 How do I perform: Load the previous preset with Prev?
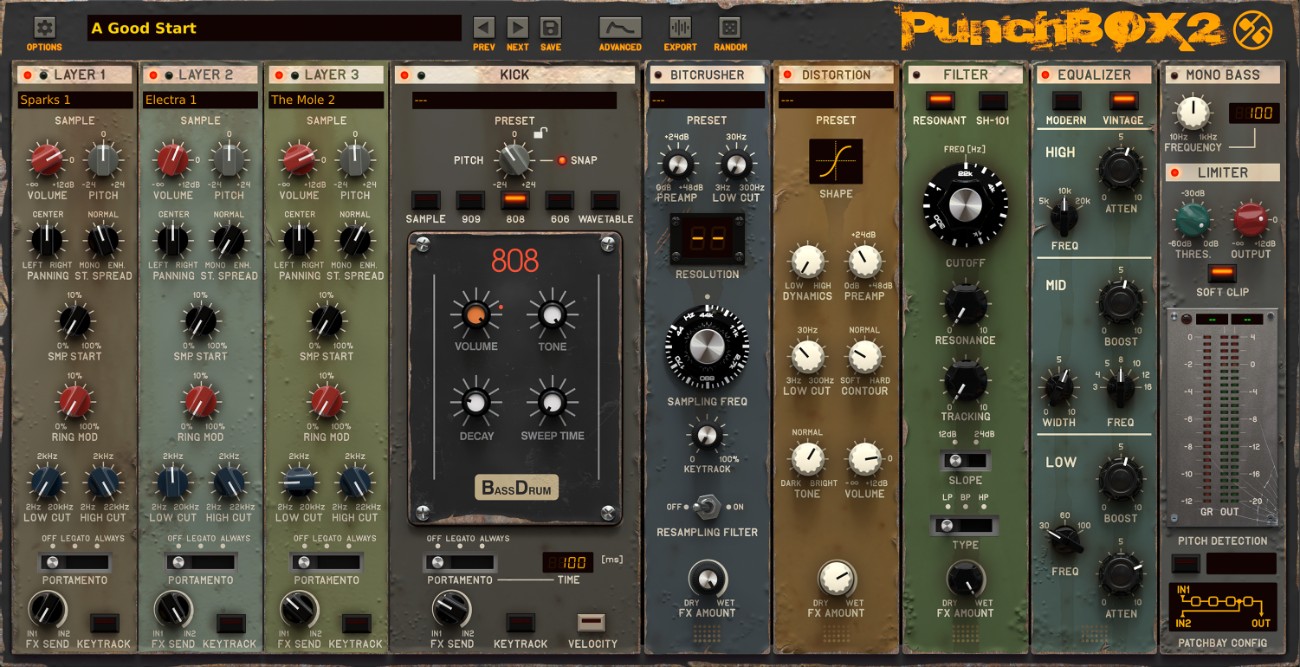[x=484, y=28]
